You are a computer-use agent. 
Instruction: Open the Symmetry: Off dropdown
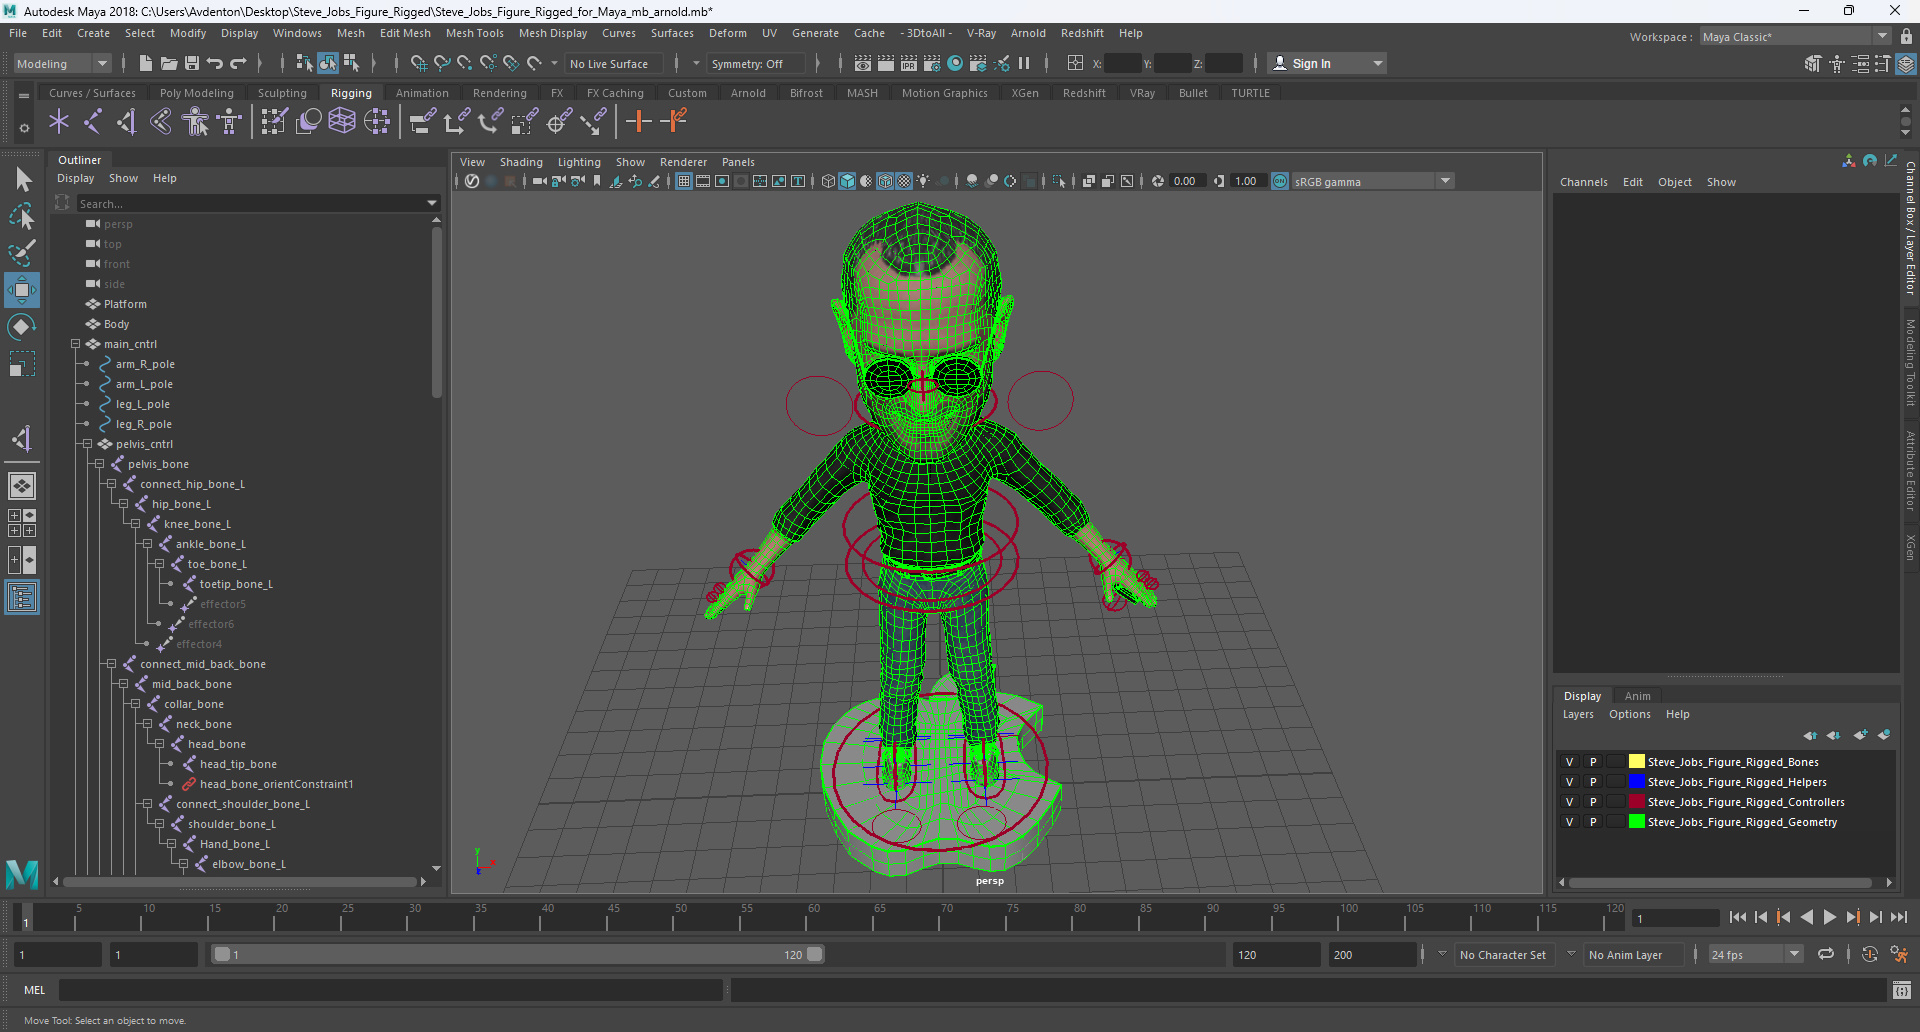pyautogui.click(x=756, y=63)
